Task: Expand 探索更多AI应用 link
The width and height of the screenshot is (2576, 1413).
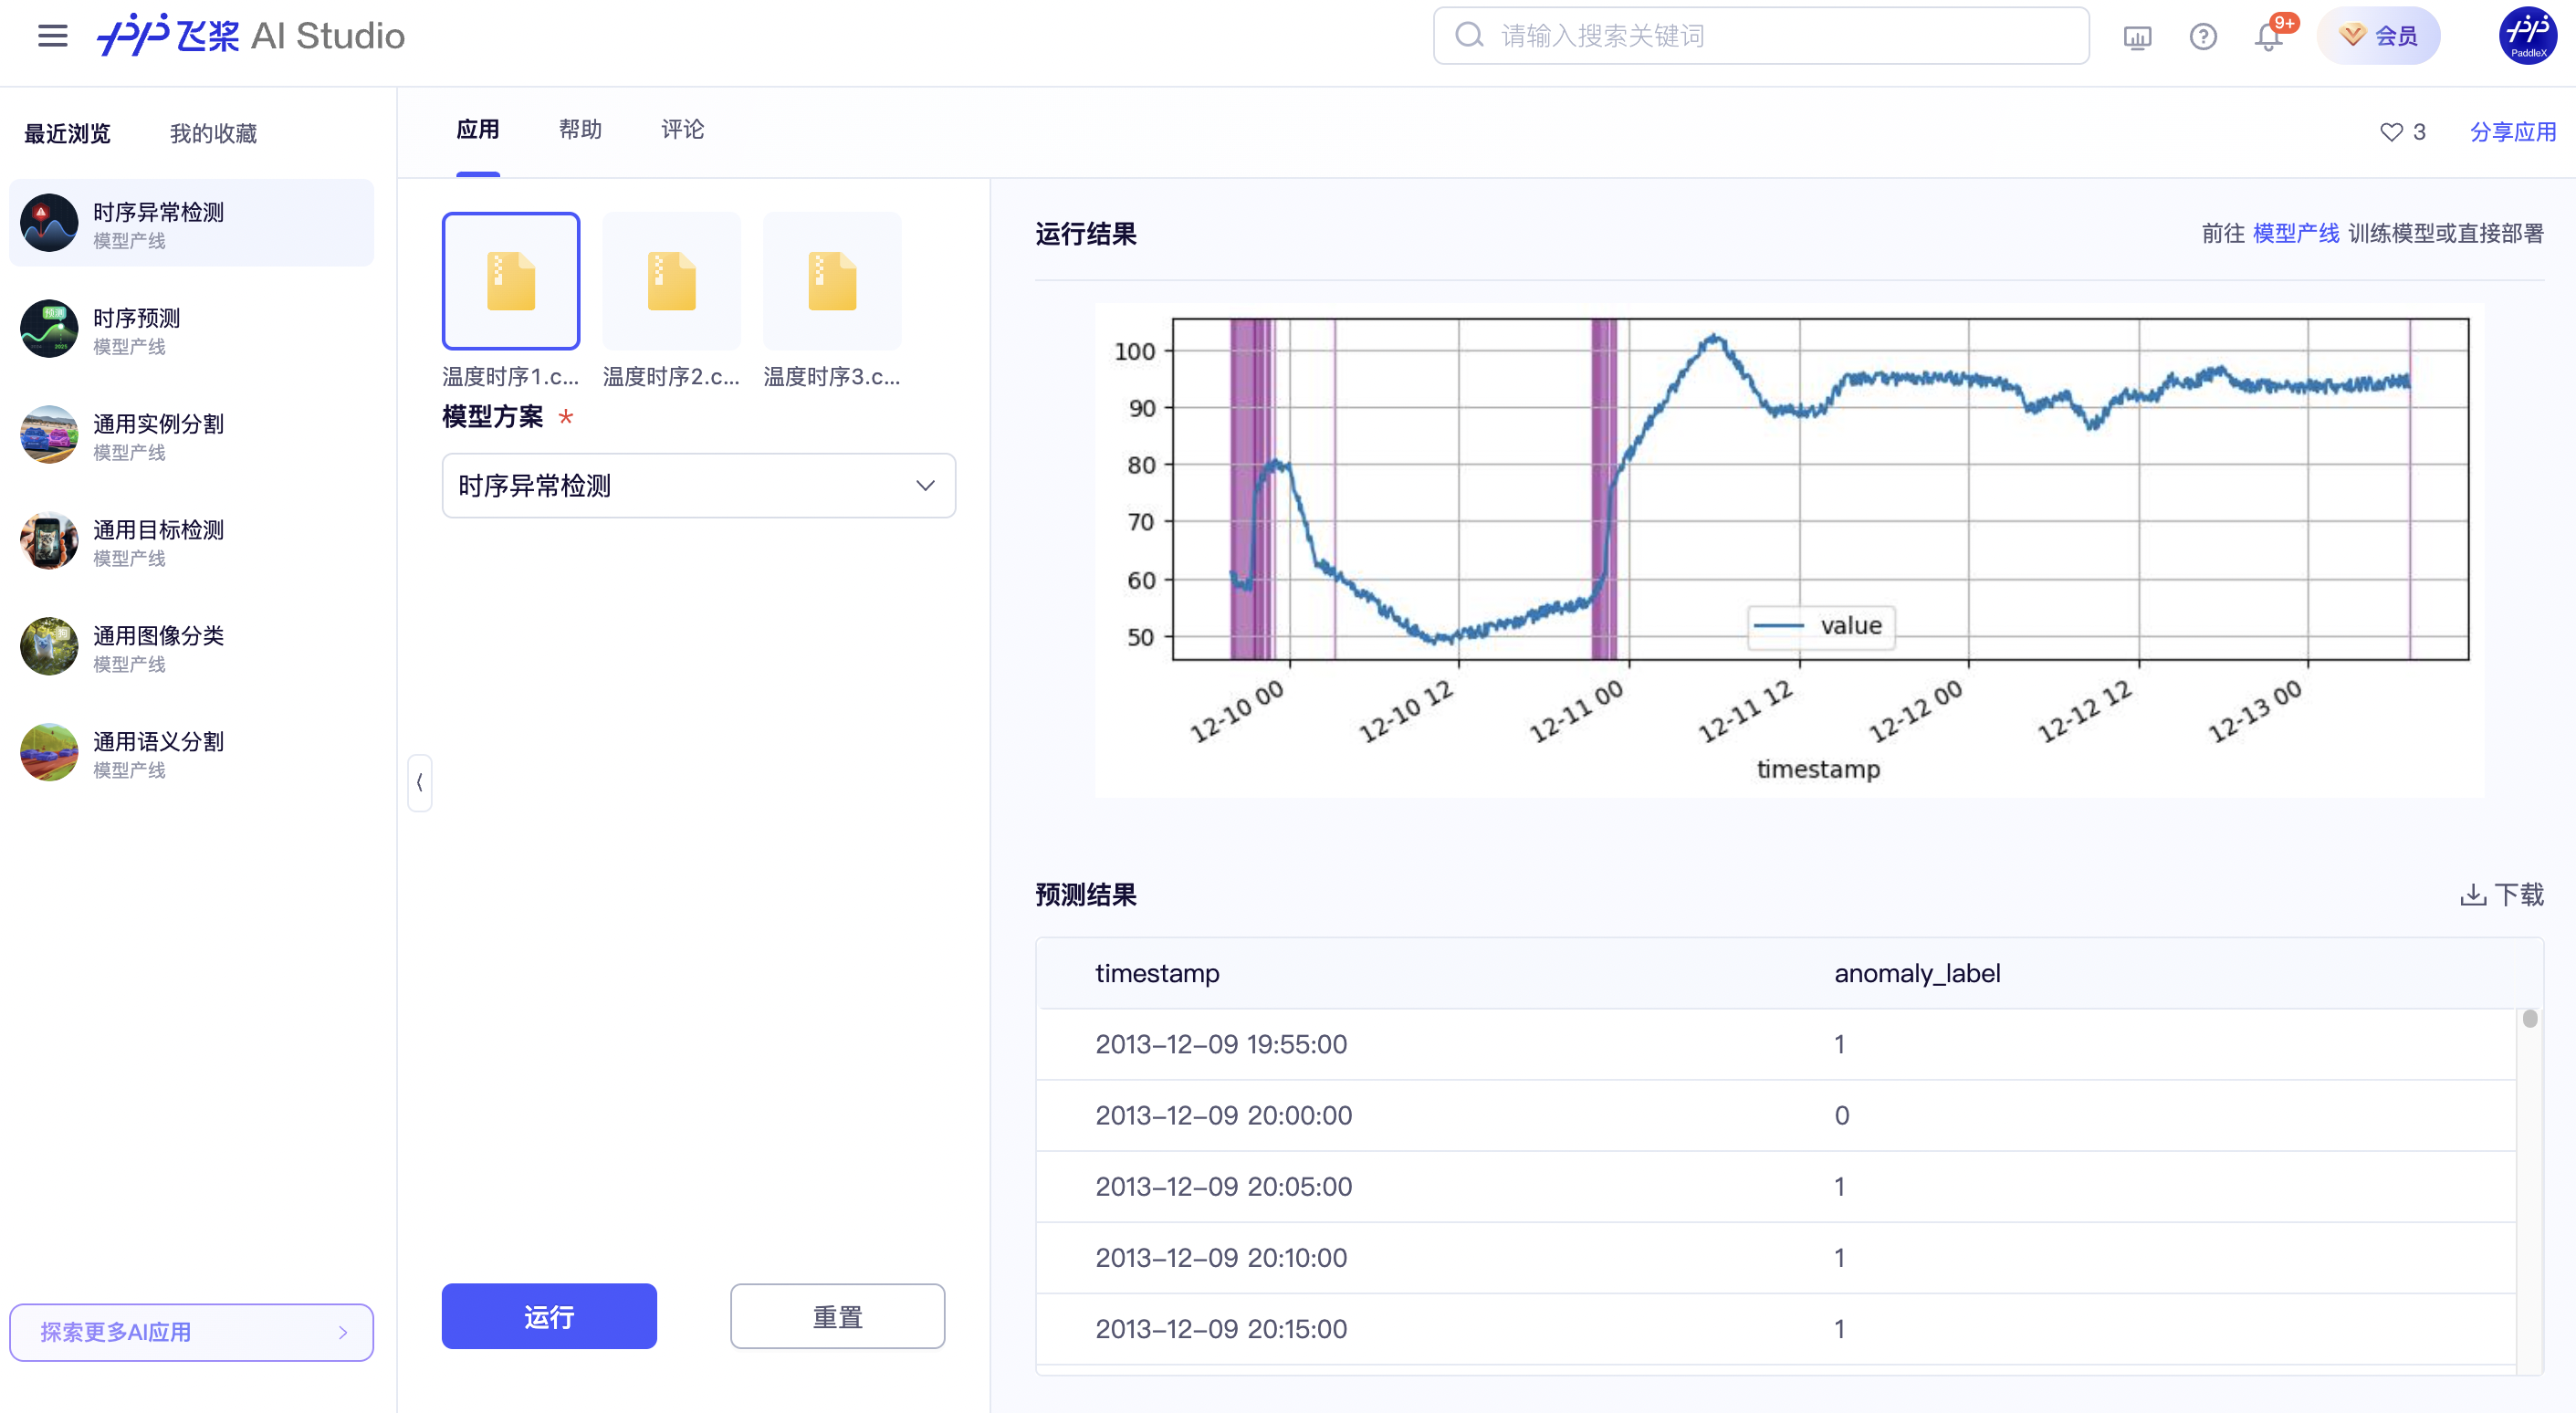Action: point(191,1332)
